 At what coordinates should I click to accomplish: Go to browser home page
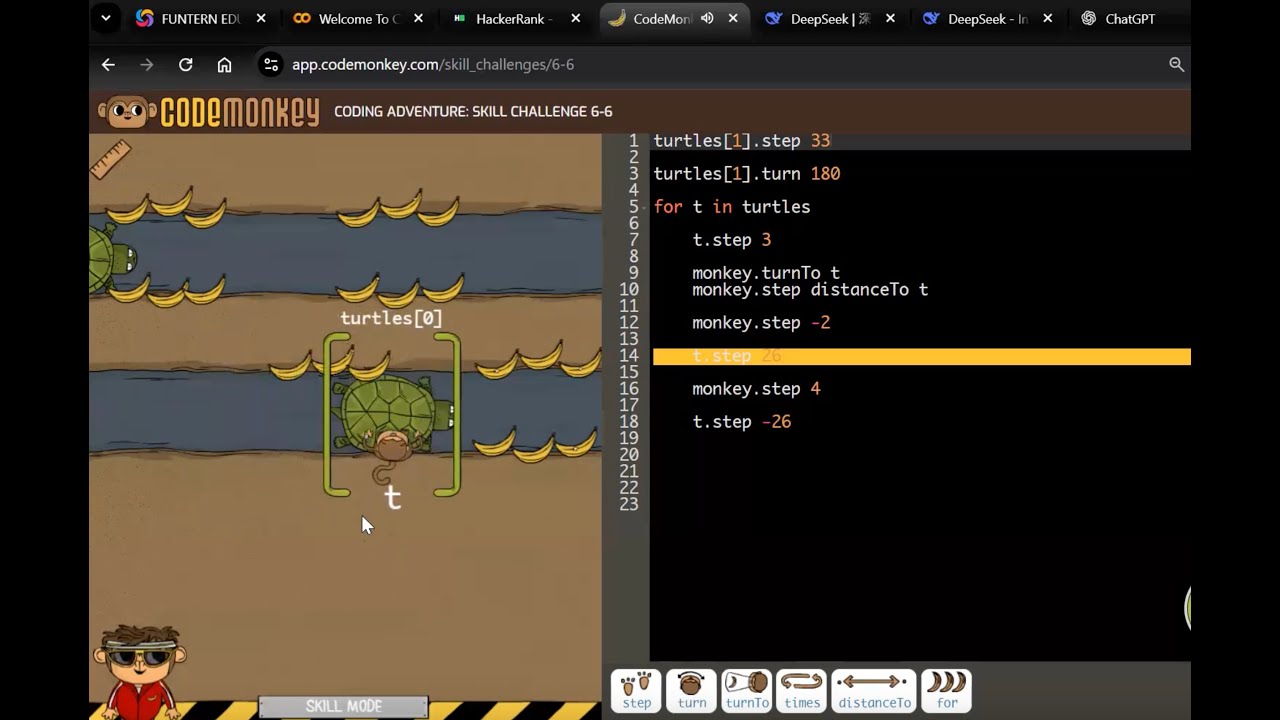point(224,64)
